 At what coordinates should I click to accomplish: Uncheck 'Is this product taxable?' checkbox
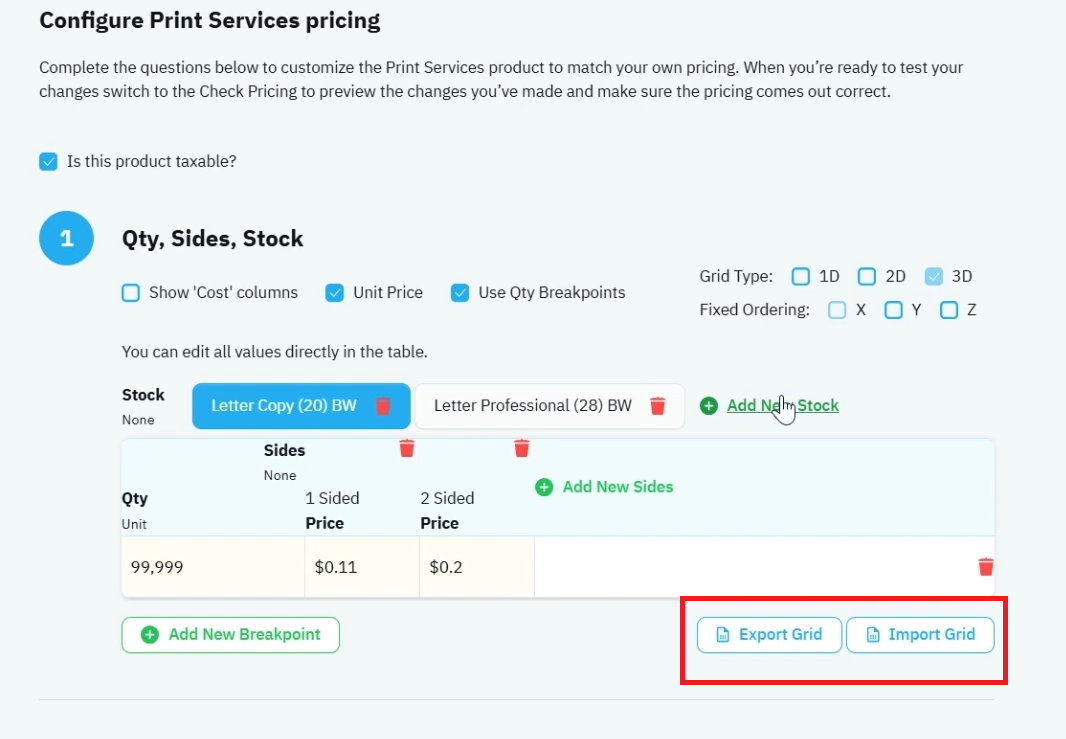(48, 162)
